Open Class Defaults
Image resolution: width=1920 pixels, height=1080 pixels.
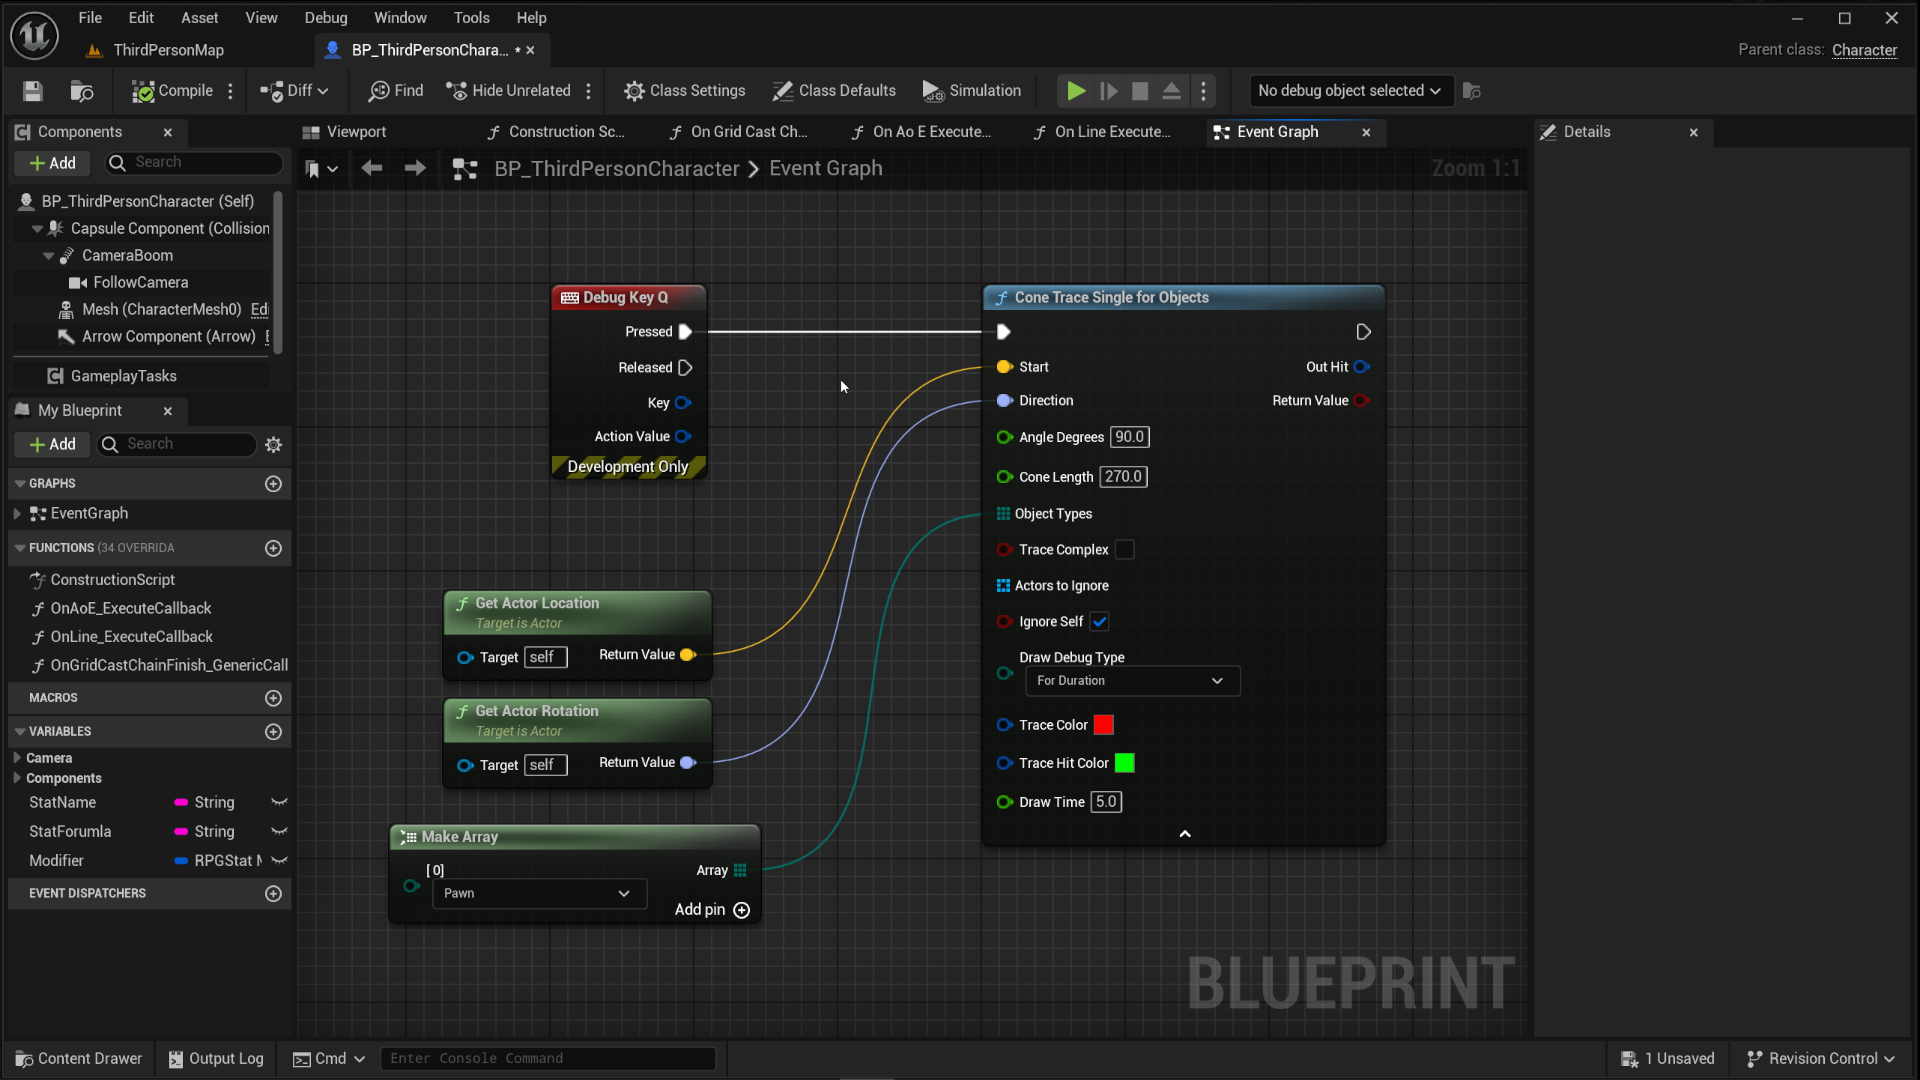pyautogui.click(x=834, y=91)
